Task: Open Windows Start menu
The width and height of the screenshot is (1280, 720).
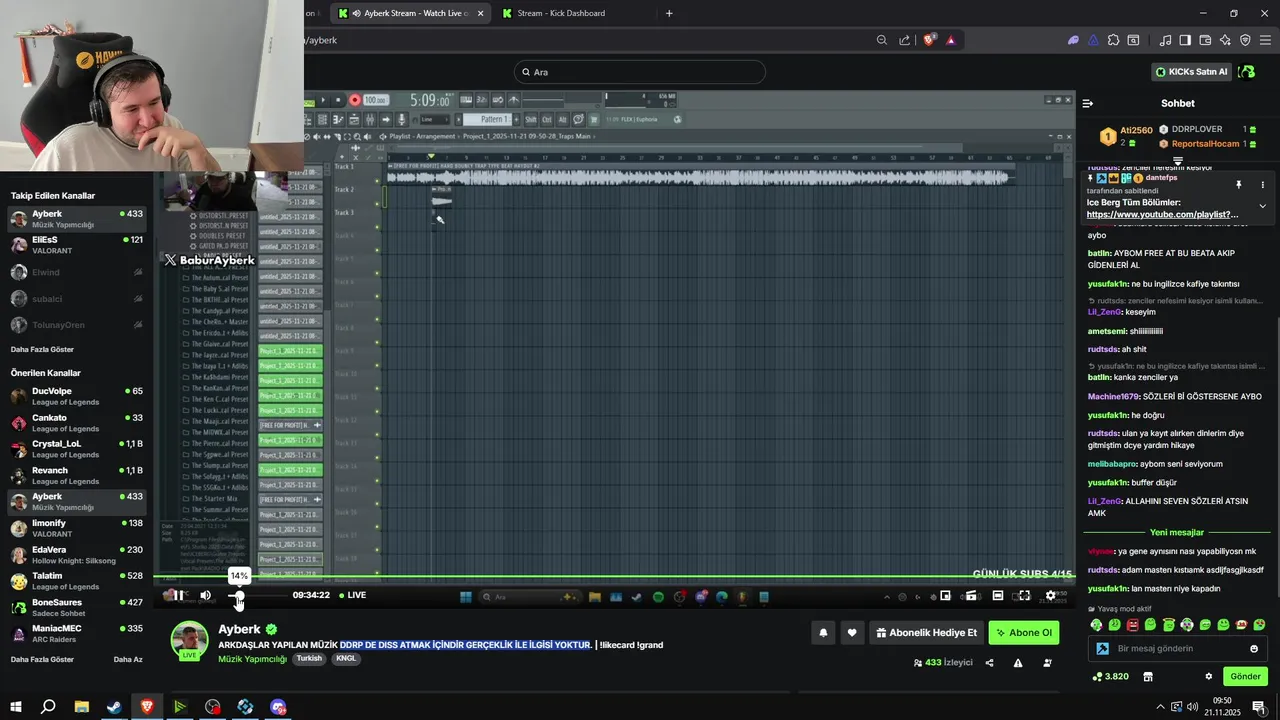Action: click(15, 707)
